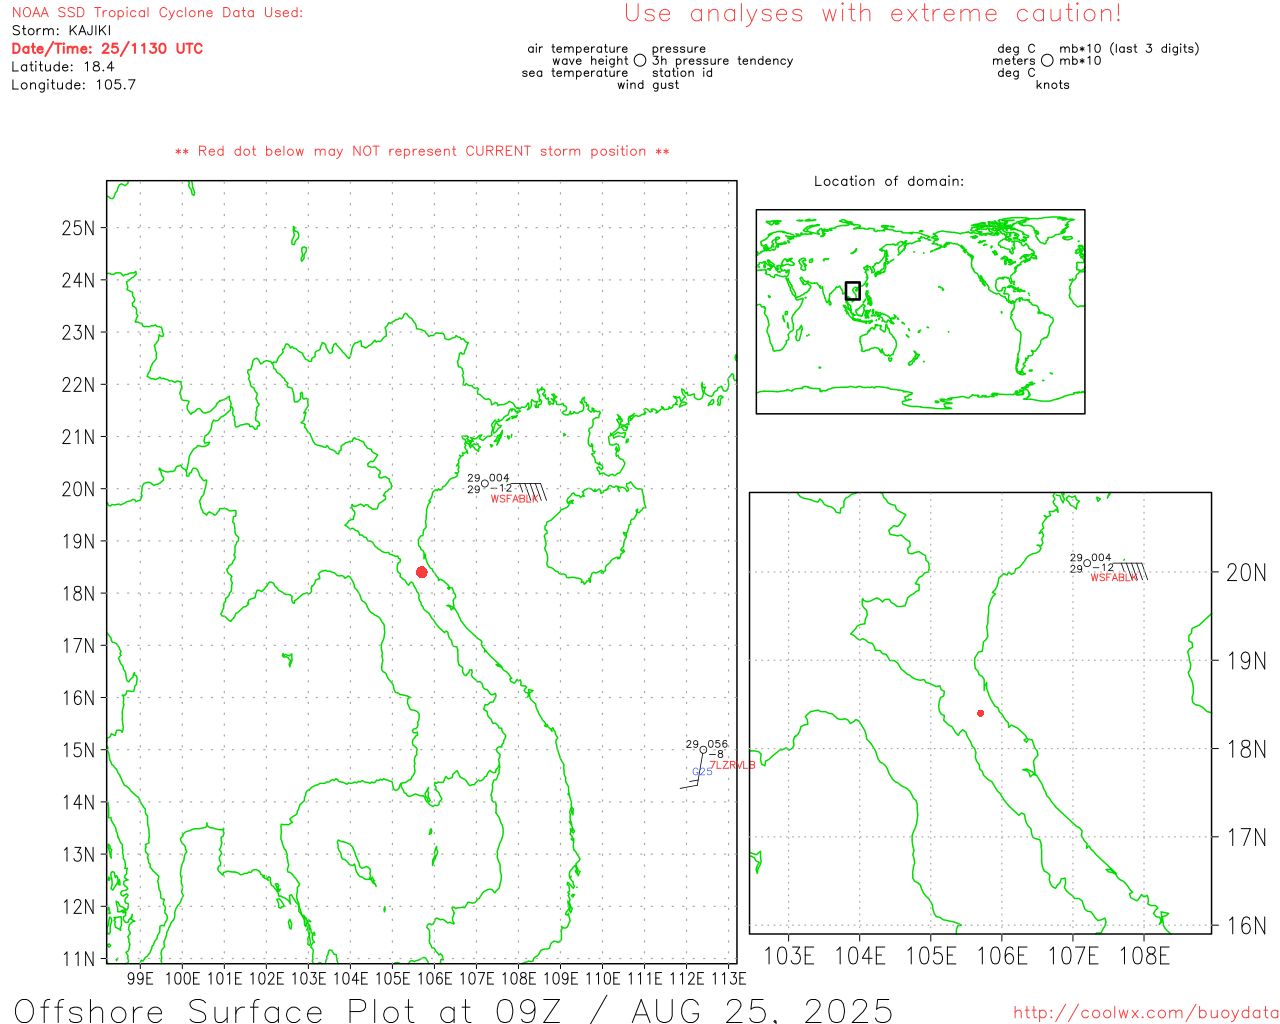Viewport: 1280px width, 1024px height.
Task: Click the 'Date/Time: 25/1130 UTC' text
Action: pos(107,49)
